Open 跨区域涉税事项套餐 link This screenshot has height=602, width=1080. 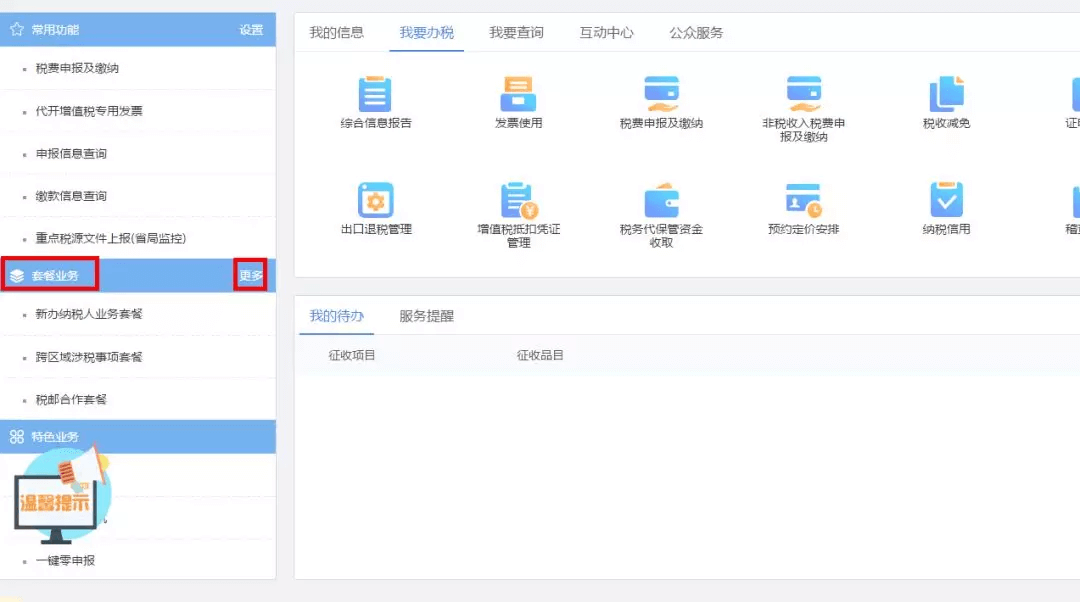[89, 357]
